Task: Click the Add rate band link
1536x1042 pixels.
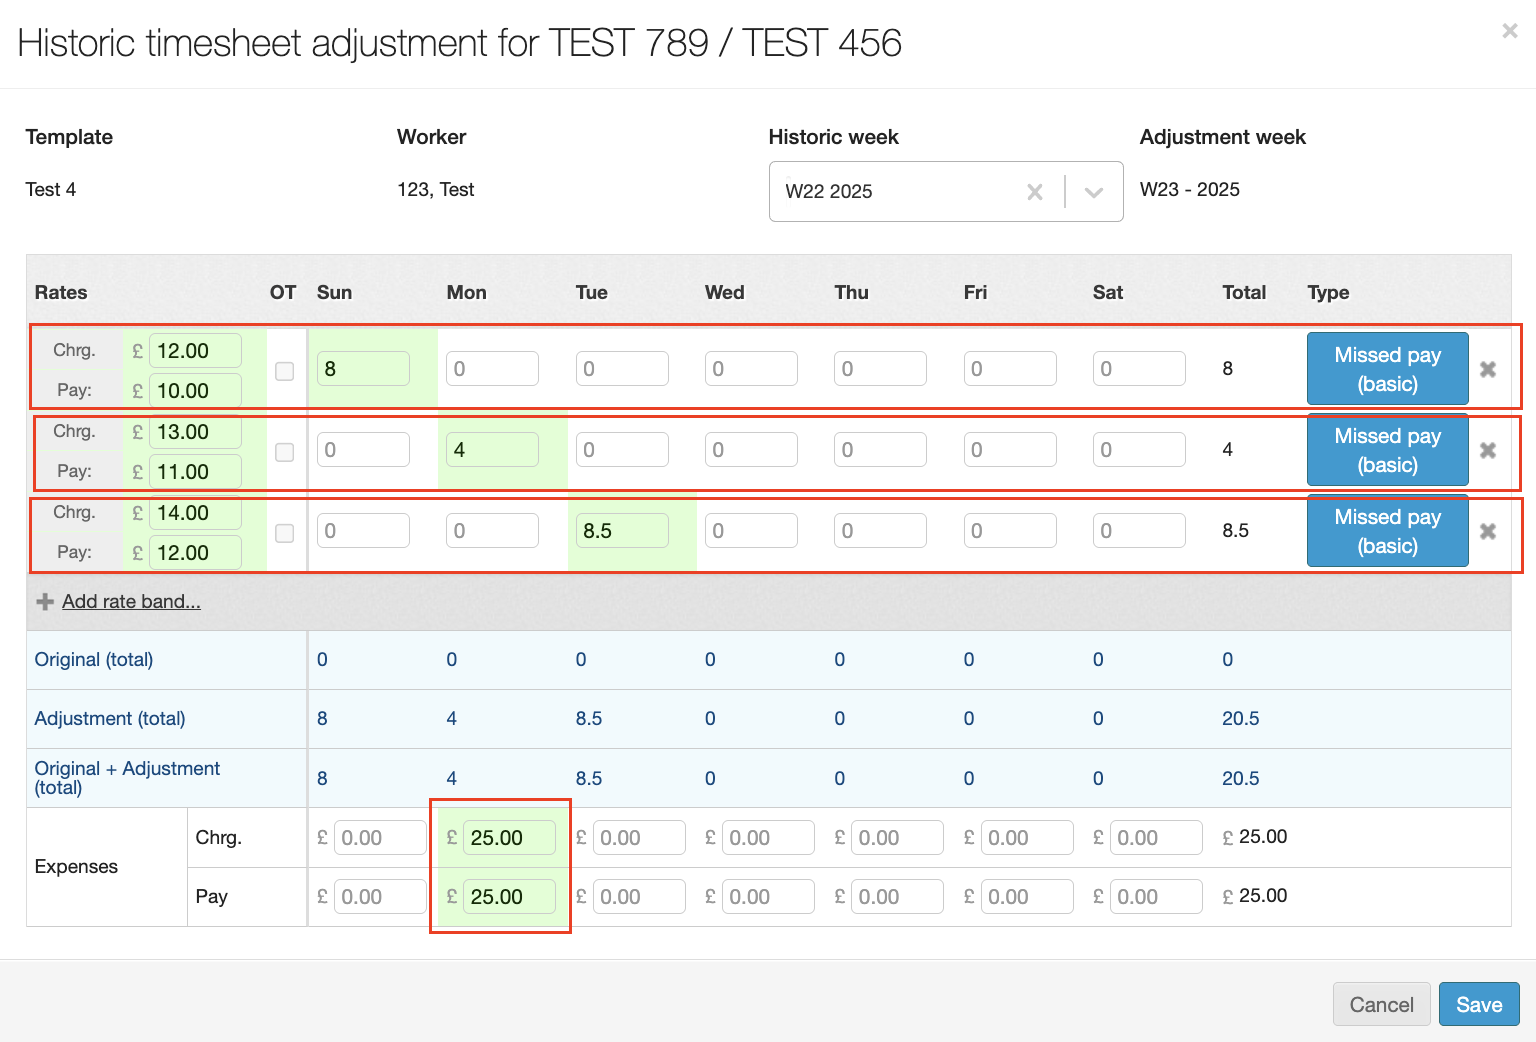Action: (x=131, y=602)
